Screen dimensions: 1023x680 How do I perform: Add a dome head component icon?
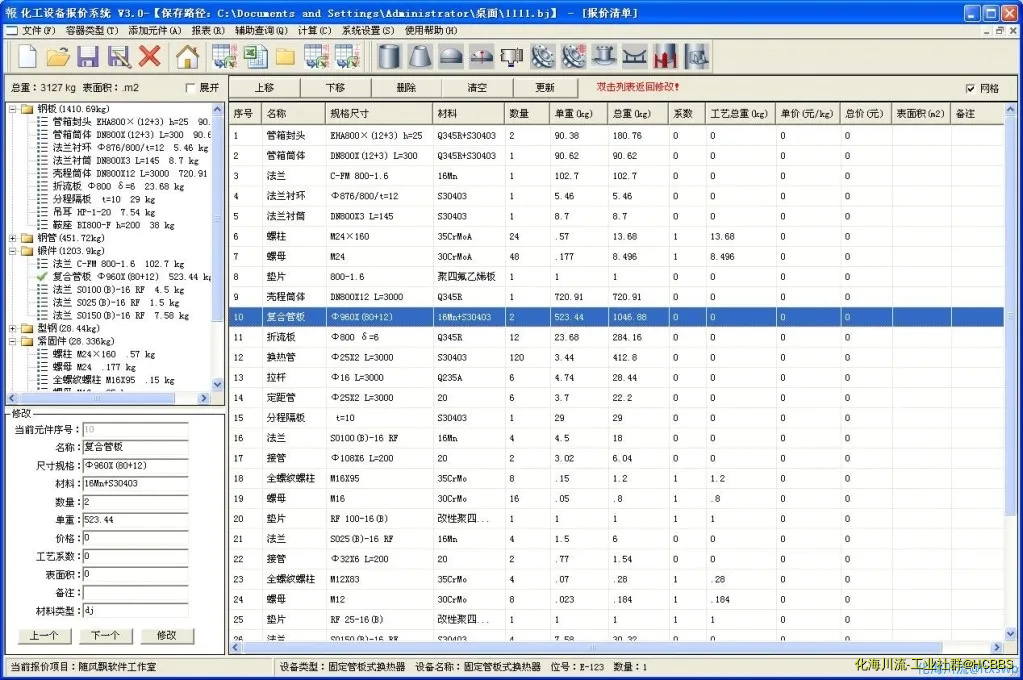click(x=450, y=57)
